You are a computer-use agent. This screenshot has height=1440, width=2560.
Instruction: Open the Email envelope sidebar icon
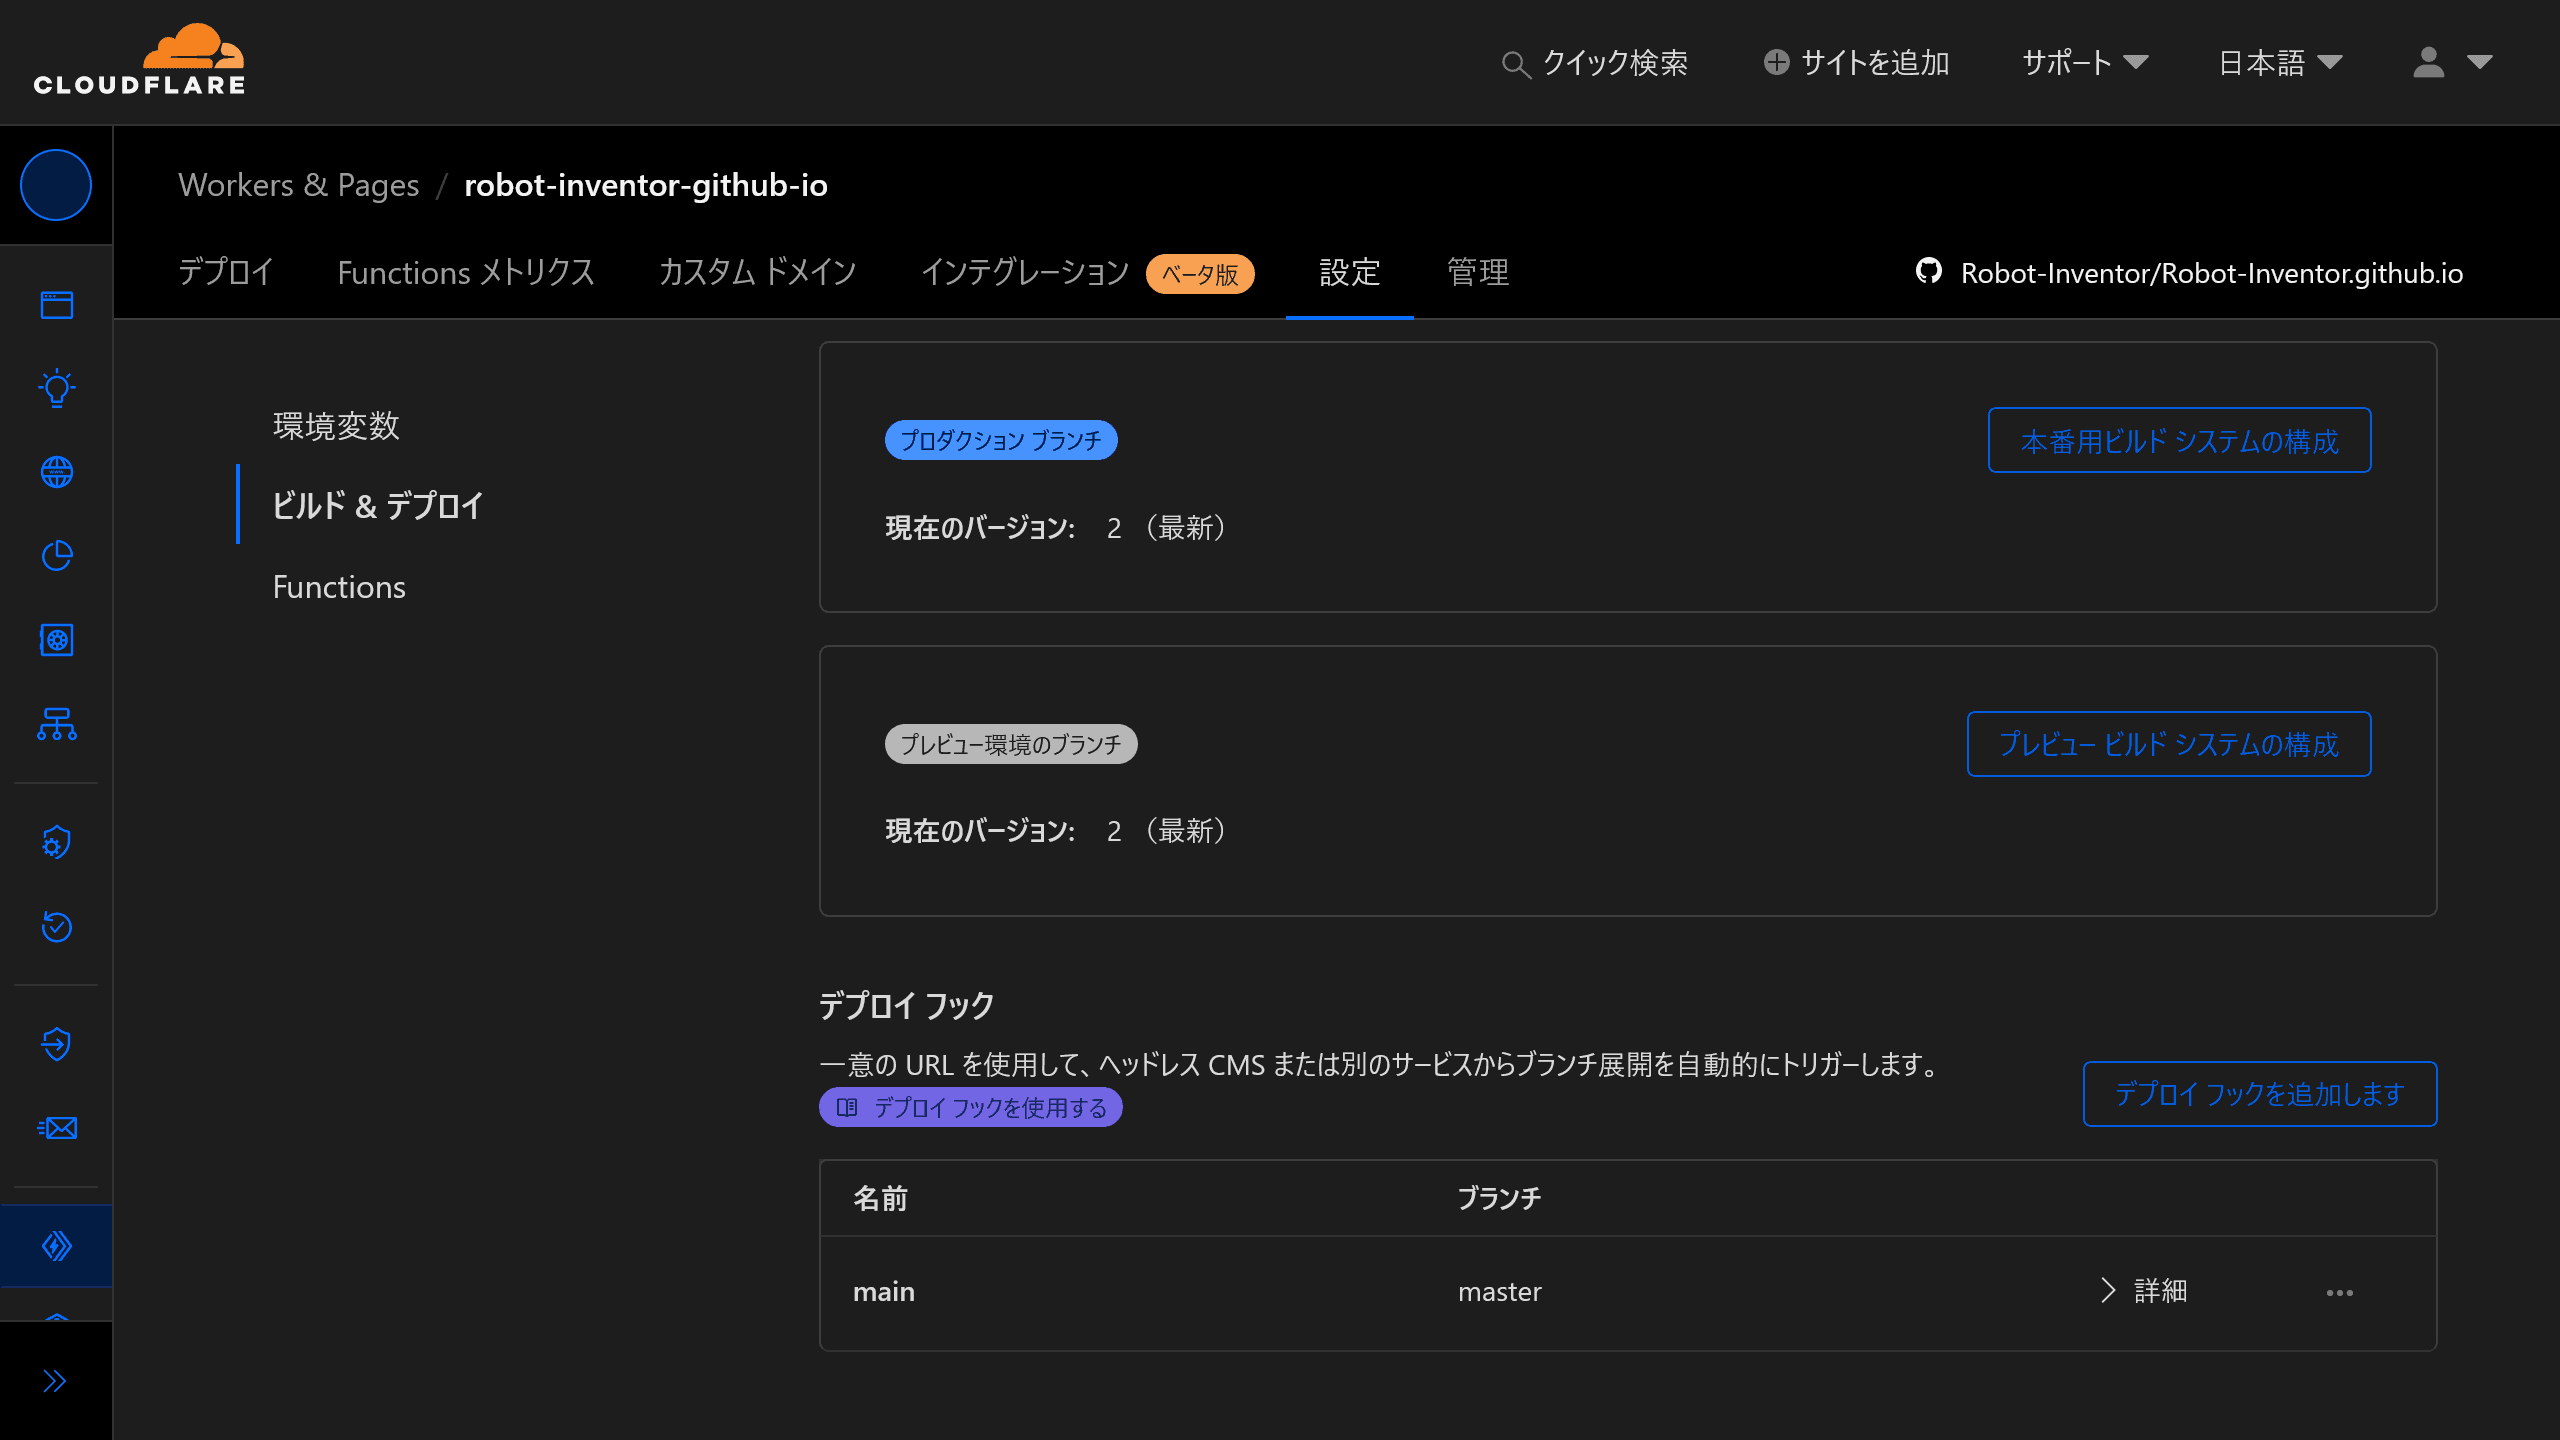(57, 1128)
